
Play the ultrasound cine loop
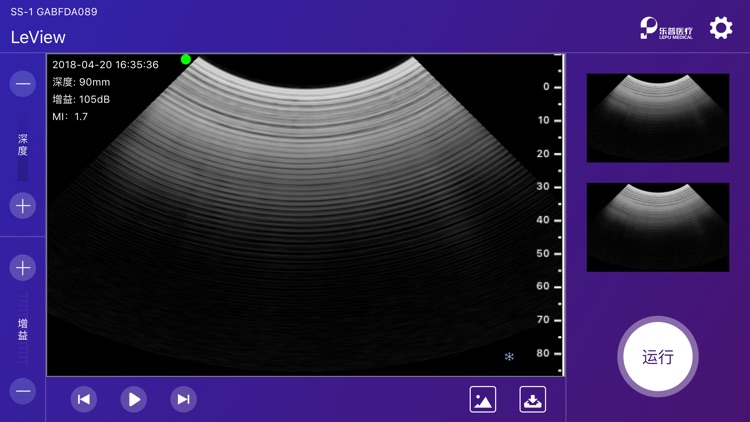133,400
